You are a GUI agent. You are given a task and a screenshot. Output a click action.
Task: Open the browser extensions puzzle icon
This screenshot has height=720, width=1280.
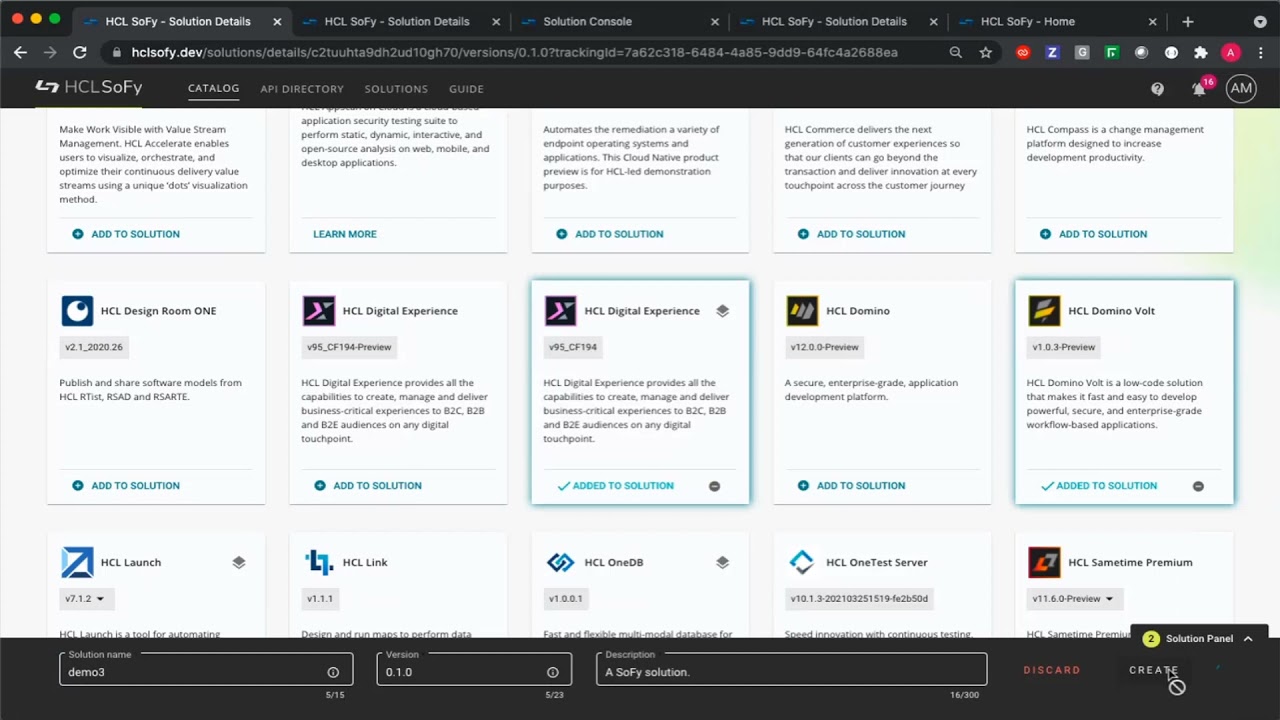[1201, 52]
